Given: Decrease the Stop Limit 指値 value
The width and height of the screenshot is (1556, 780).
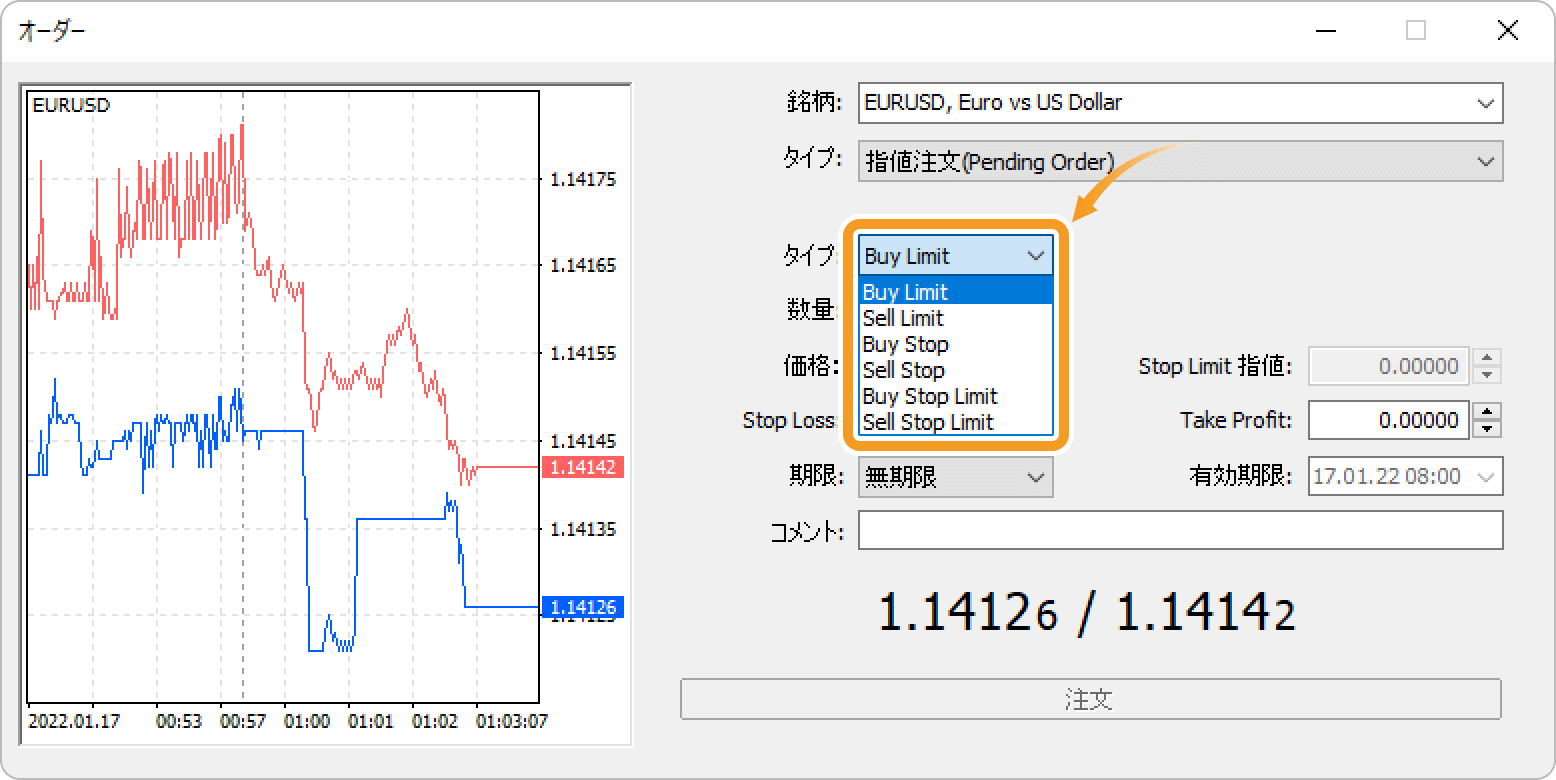Looking at the screenshot, I should [1489, 375].
